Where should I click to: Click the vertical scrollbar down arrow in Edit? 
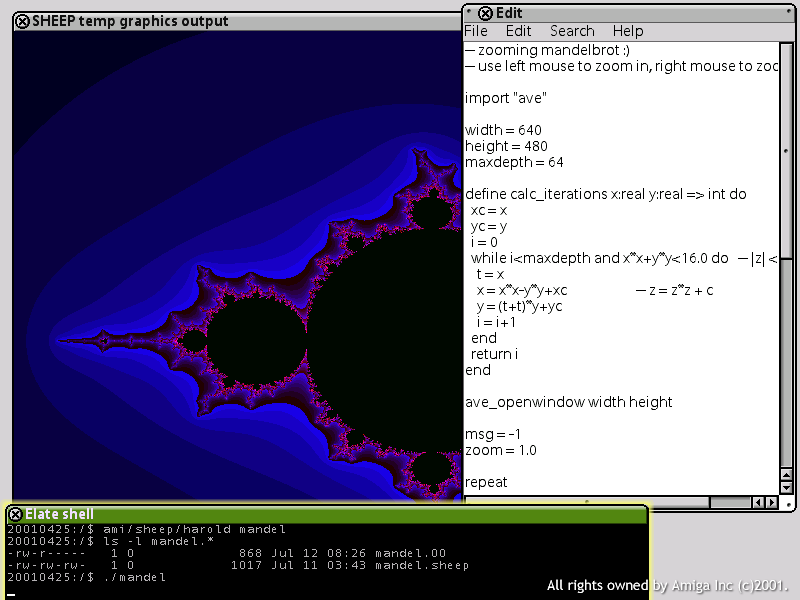786,485
